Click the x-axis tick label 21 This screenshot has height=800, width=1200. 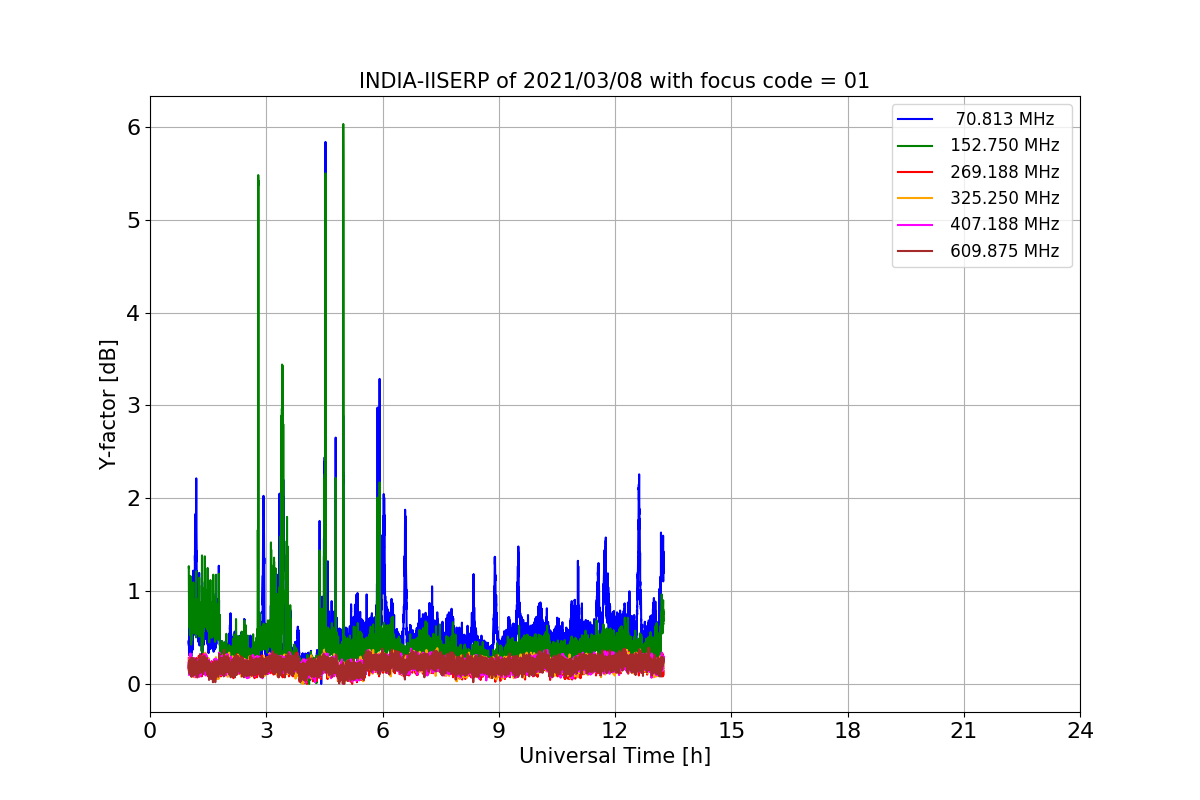pyautogui.click(x=964, y=731)
